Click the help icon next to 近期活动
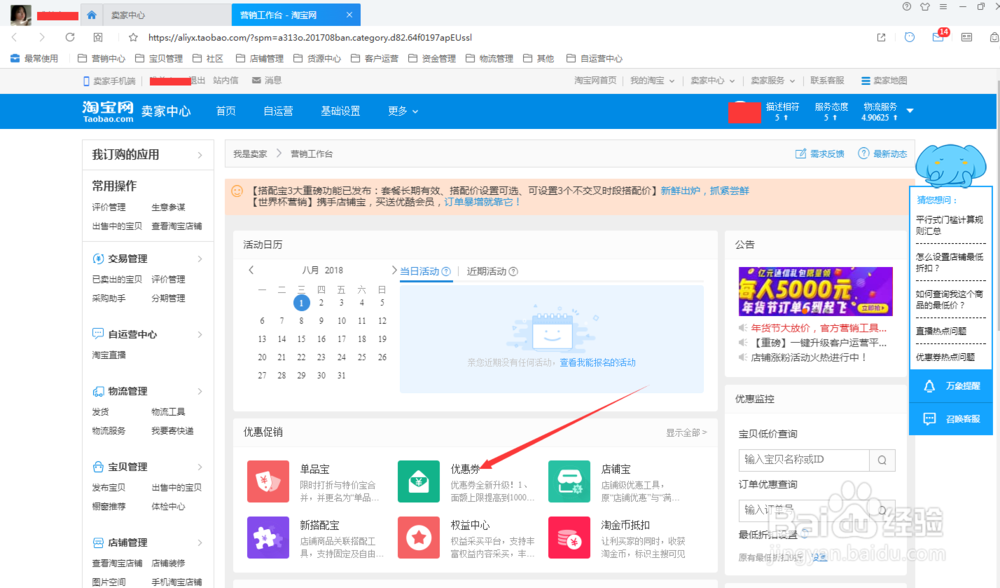The height and width of the screenshot is (588, 1000). click(513, 271)
